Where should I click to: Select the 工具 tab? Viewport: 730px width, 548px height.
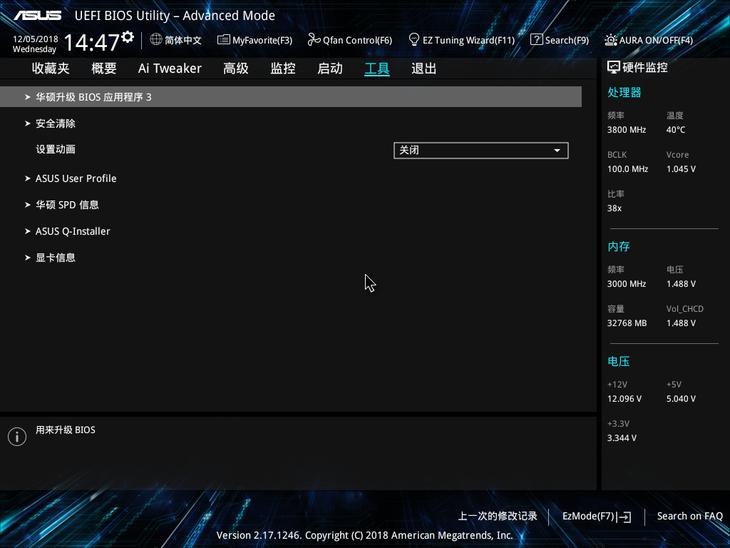tap(377, 68)
